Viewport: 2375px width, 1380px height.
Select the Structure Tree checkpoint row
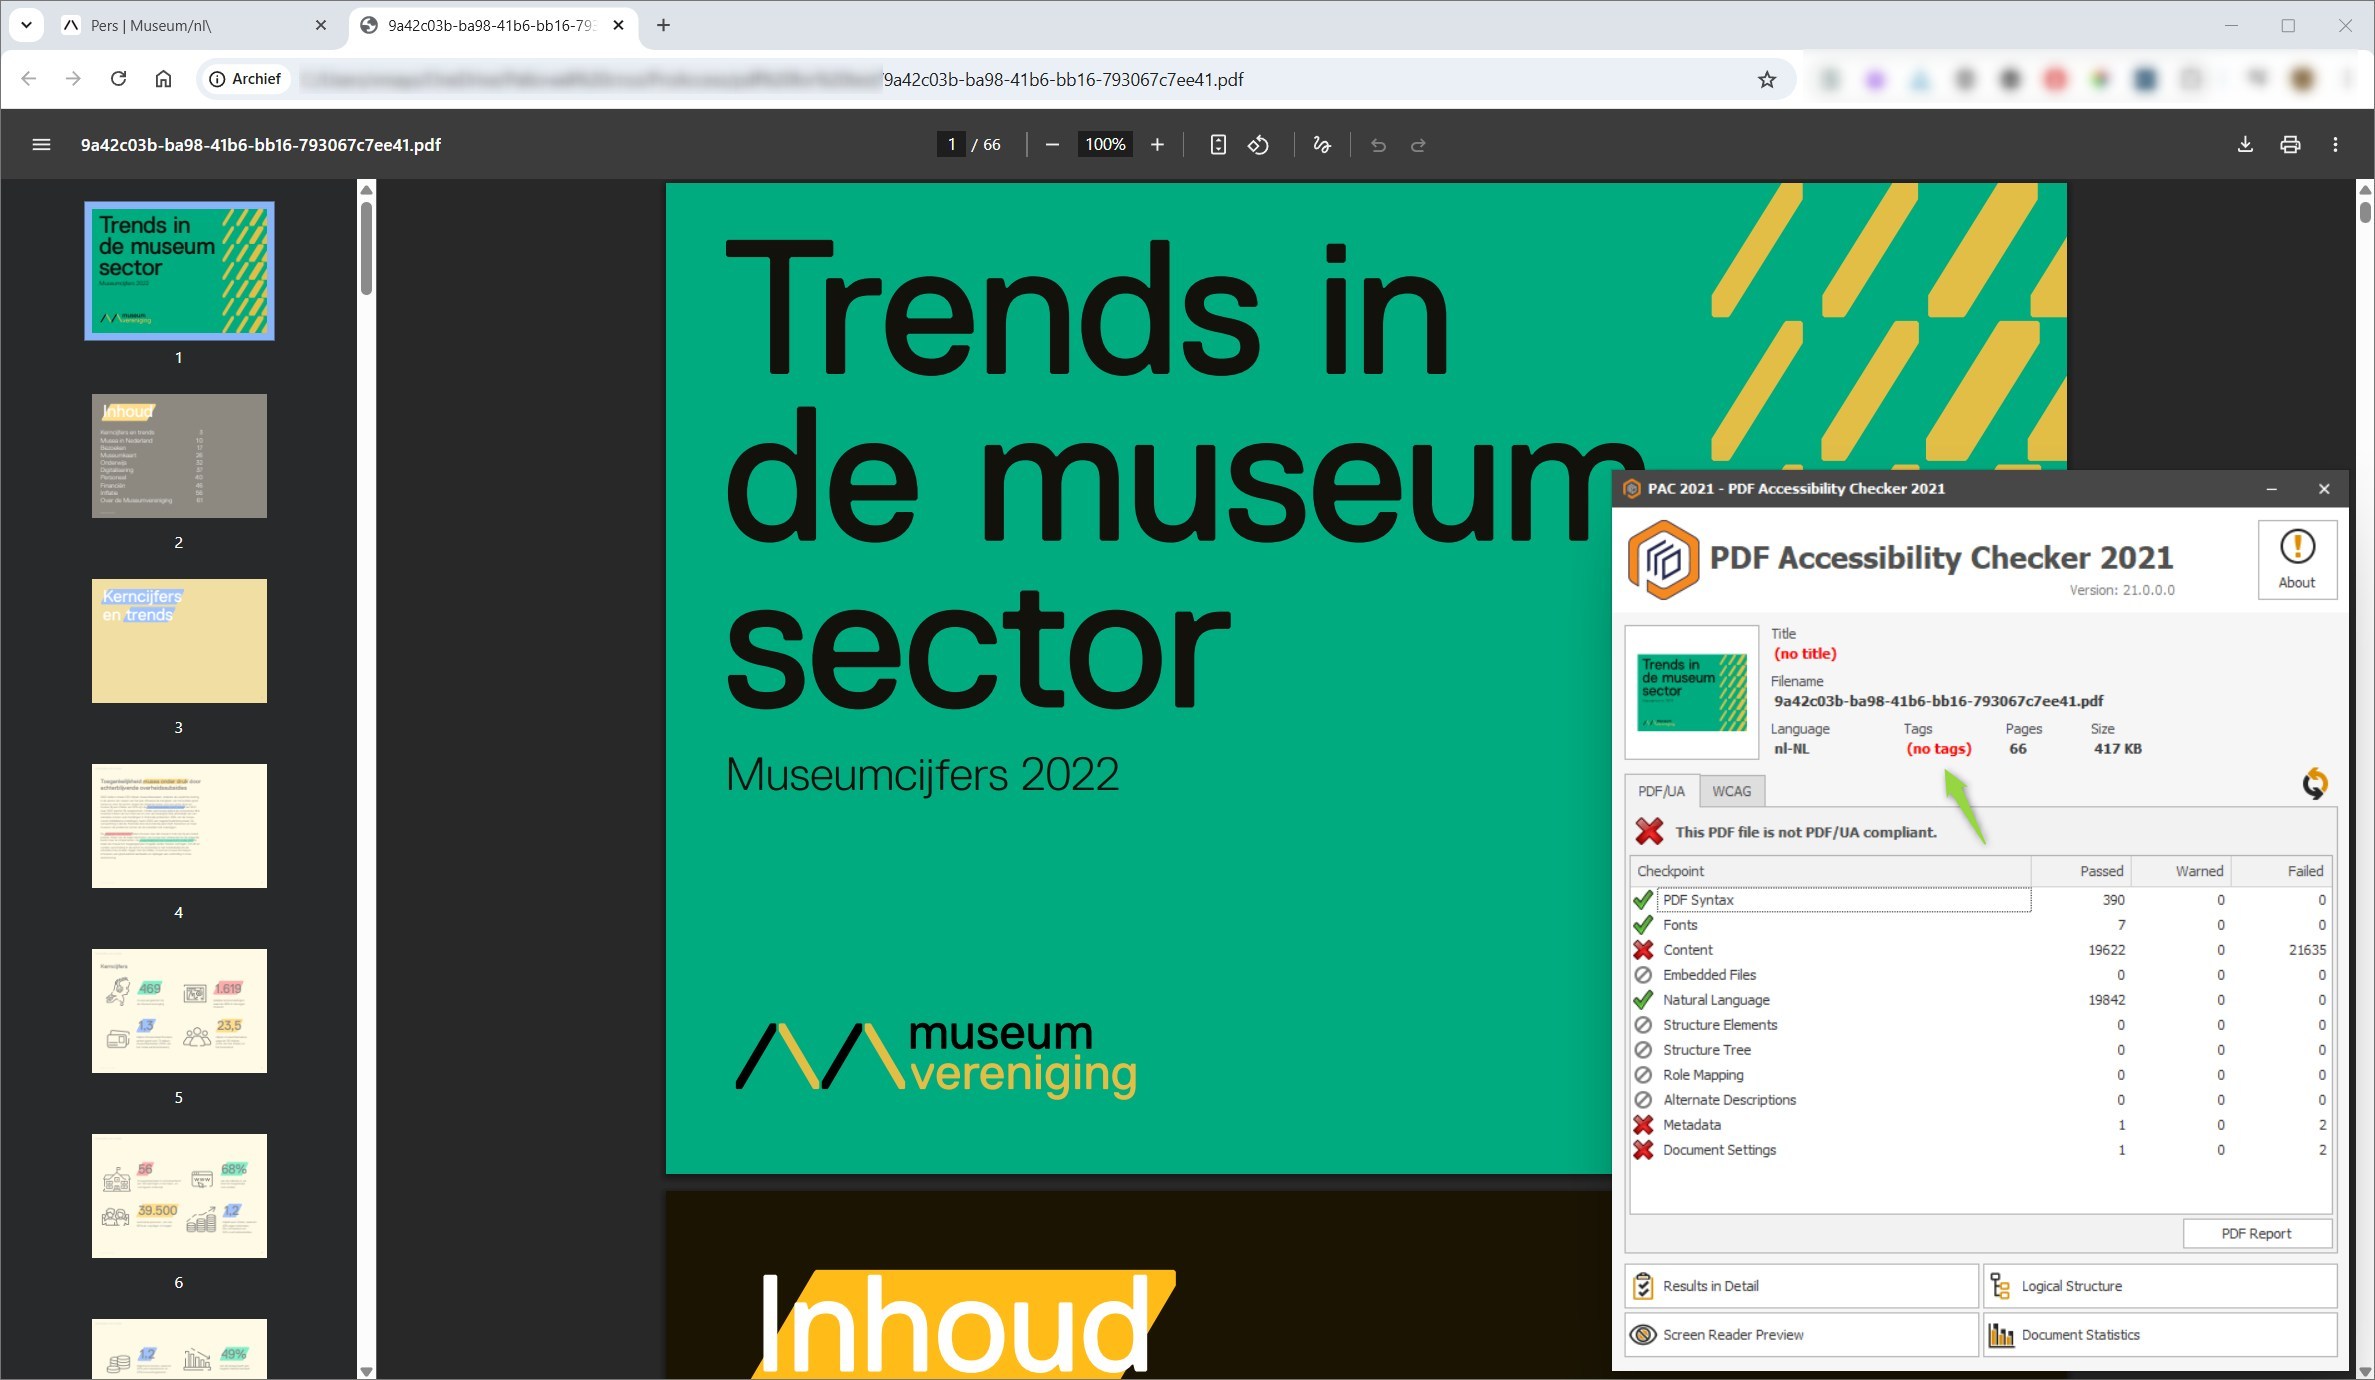[1981, 1050]
